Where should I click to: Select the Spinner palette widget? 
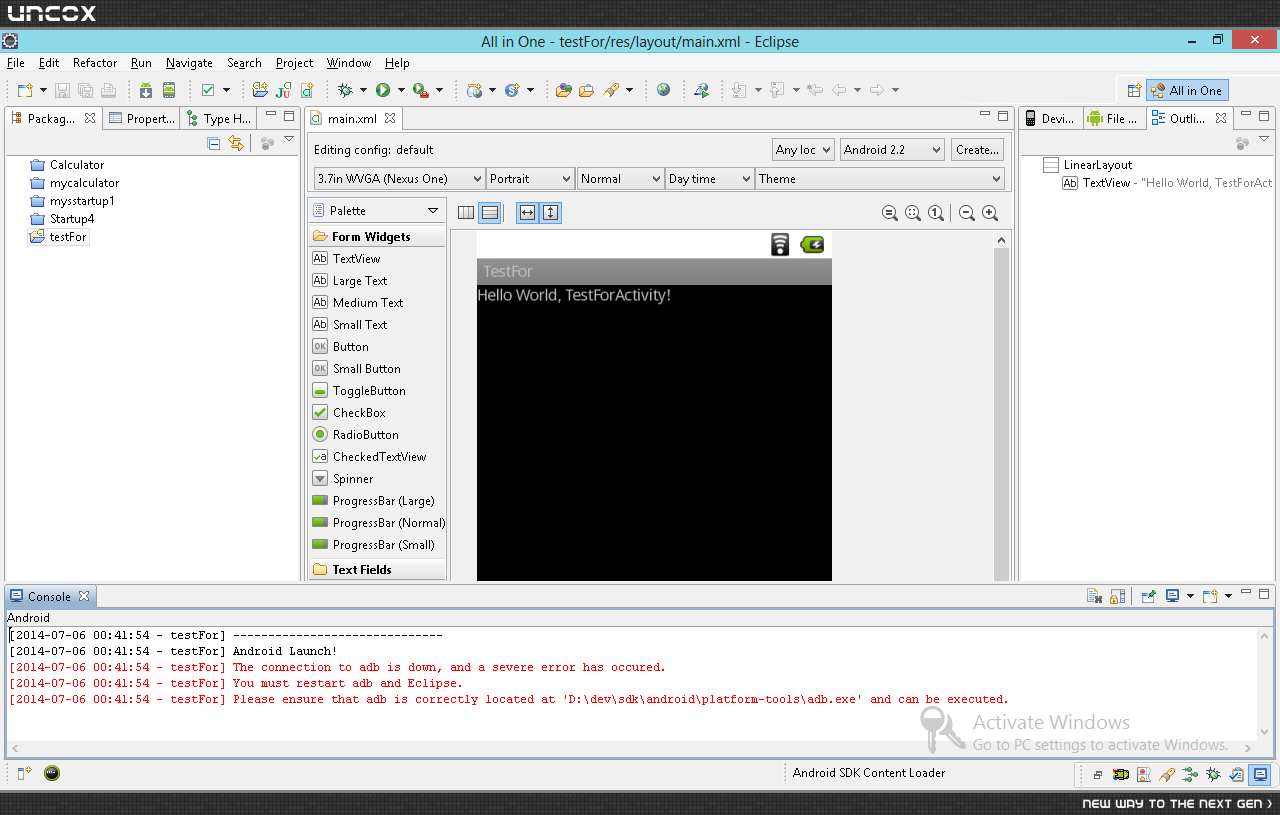tap(377, 479)
